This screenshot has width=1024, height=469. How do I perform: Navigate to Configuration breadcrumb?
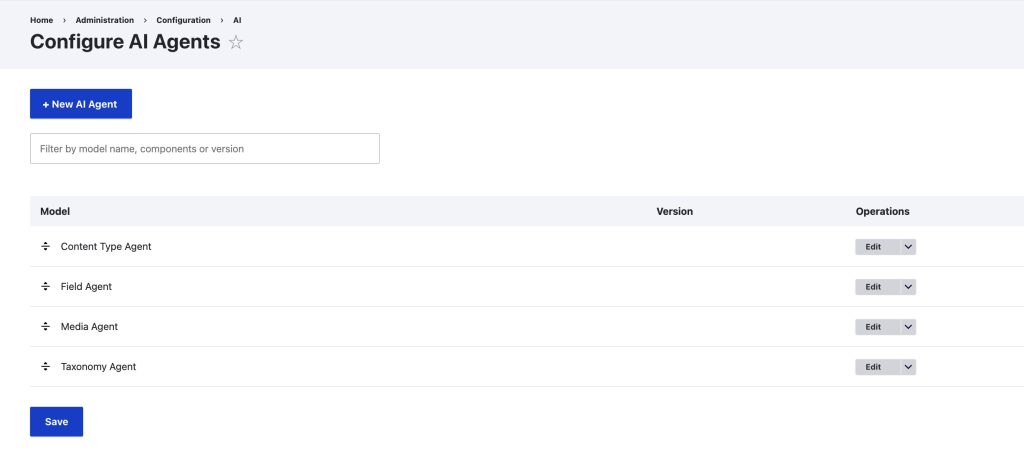coord(183,20)
